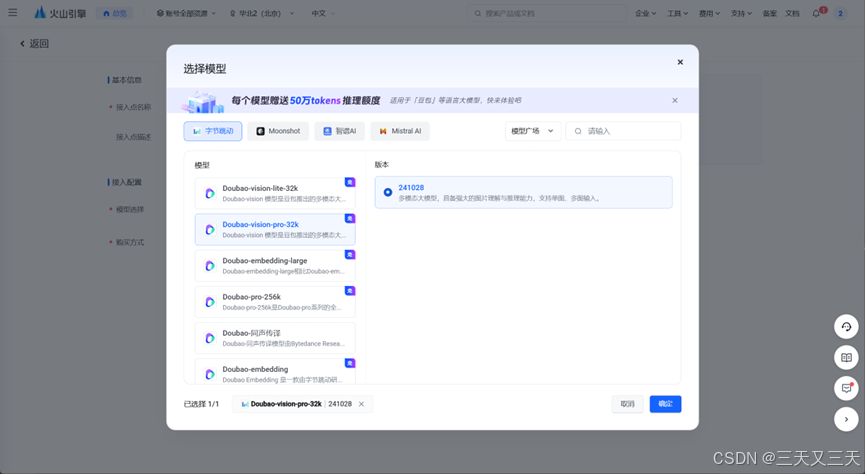Expand the 费用 top menu
The image size is (865, 474).
pyautogui.click(x=709, y=13)
